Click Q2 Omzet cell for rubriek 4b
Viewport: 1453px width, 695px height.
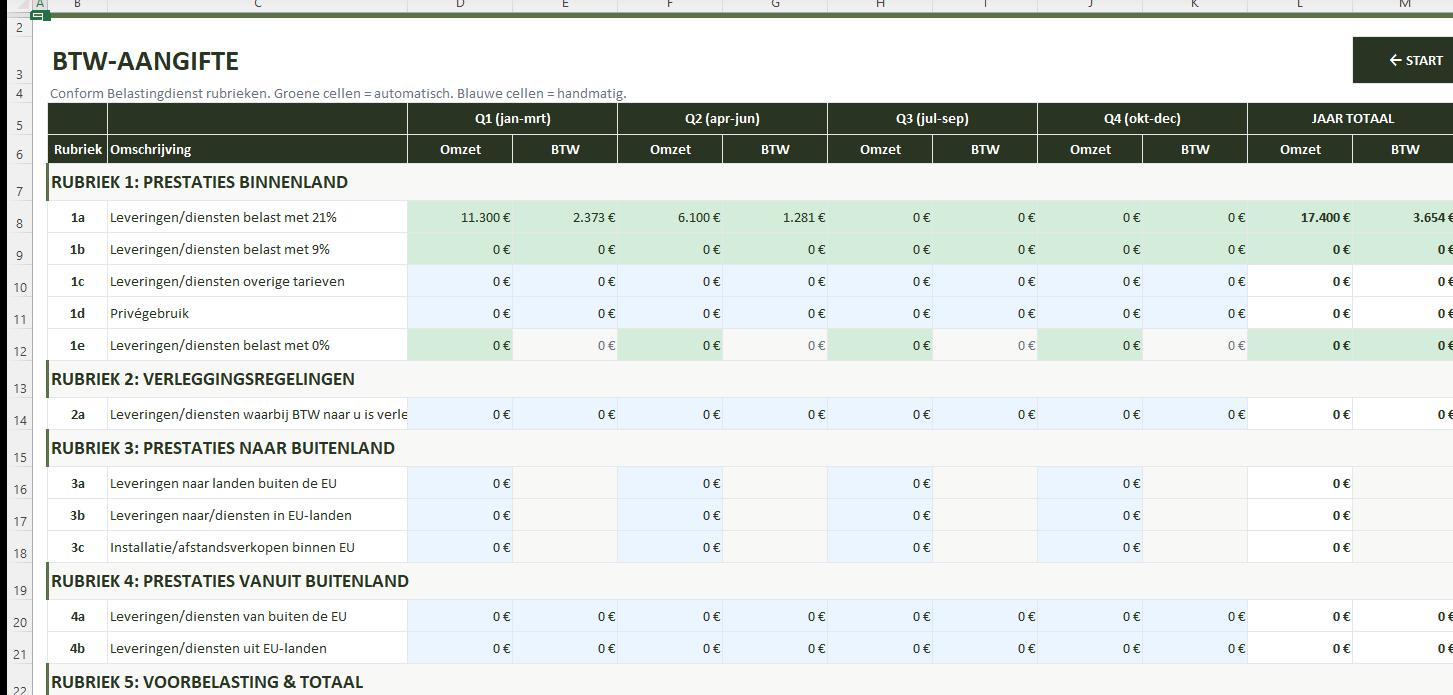pyautogui.click(x=670, y=648)
